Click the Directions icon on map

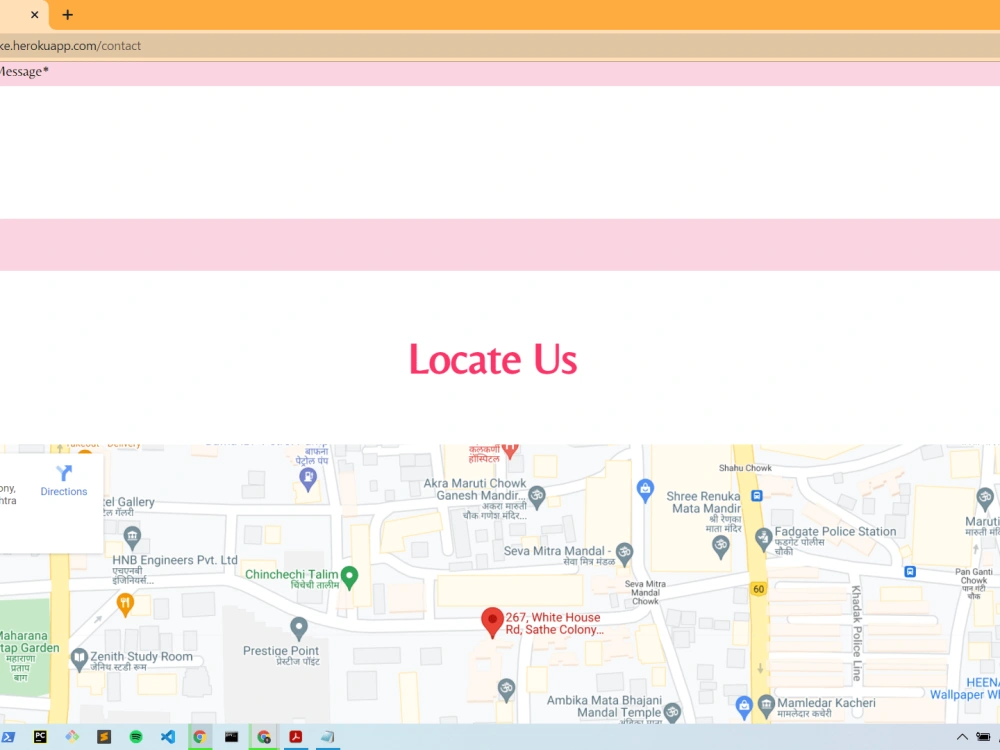(64, 473)
